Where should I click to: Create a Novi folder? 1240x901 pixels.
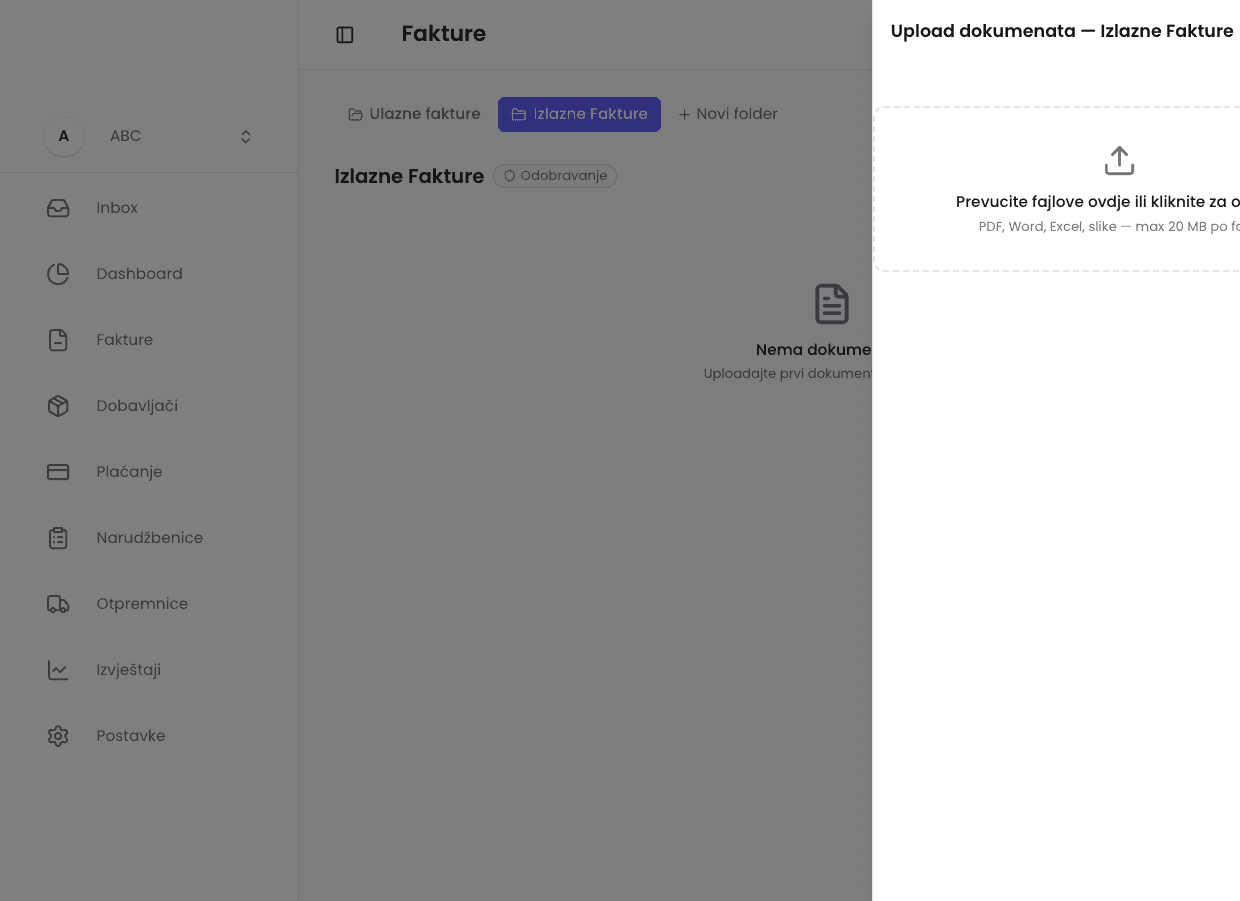(x=728, y=115)
